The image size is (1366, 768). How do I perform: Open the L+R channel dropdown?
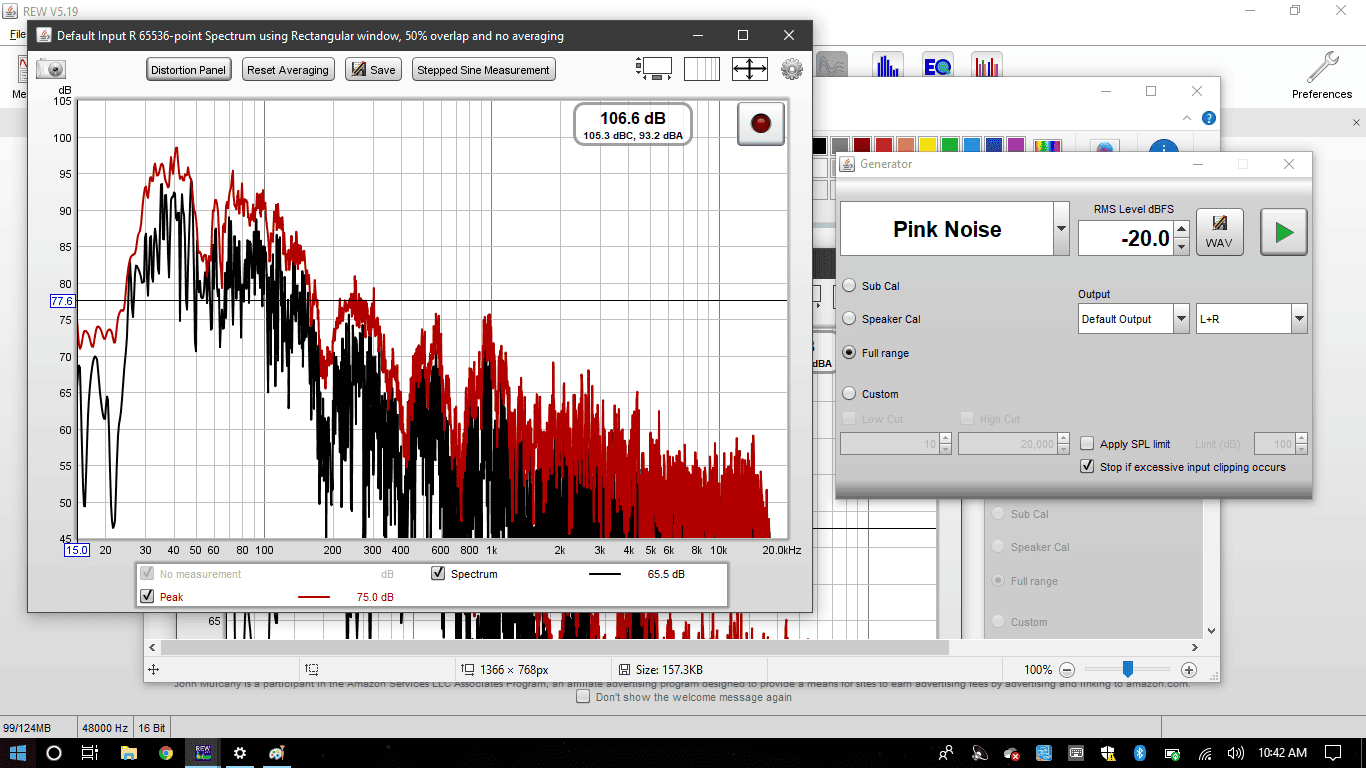(x=1299, y=319)
